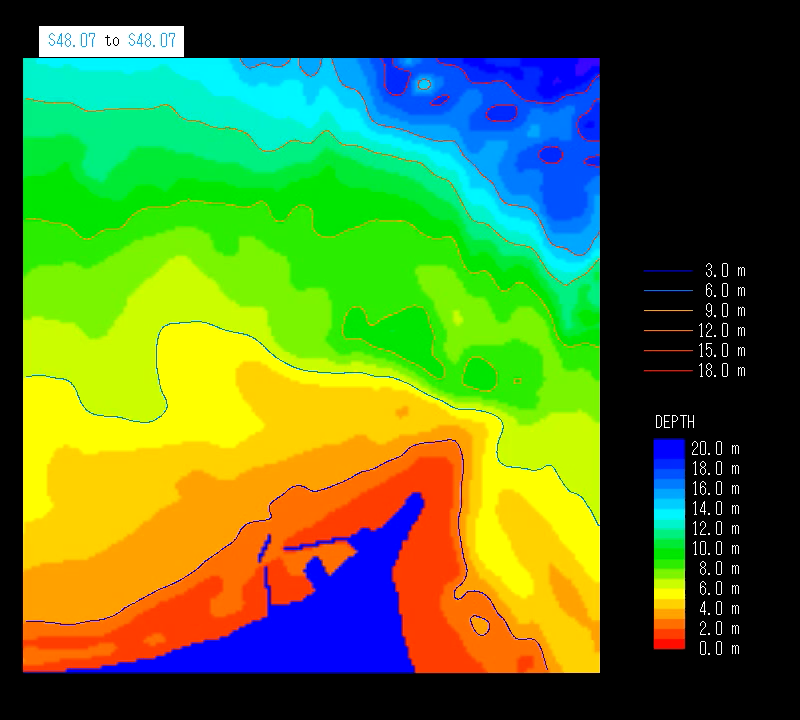
Task: Select the 3.0 m contour legend line
Action: point(668,271)
